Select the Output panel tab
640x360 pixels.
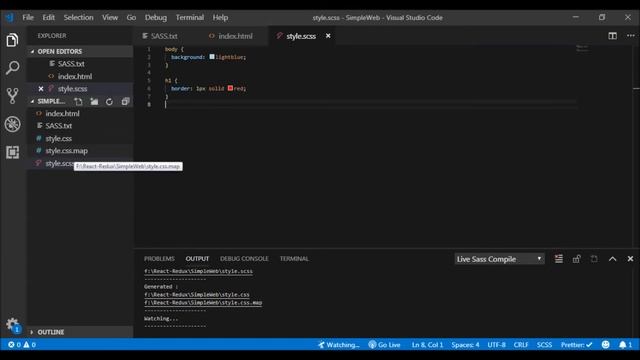(x=197, y=259)
